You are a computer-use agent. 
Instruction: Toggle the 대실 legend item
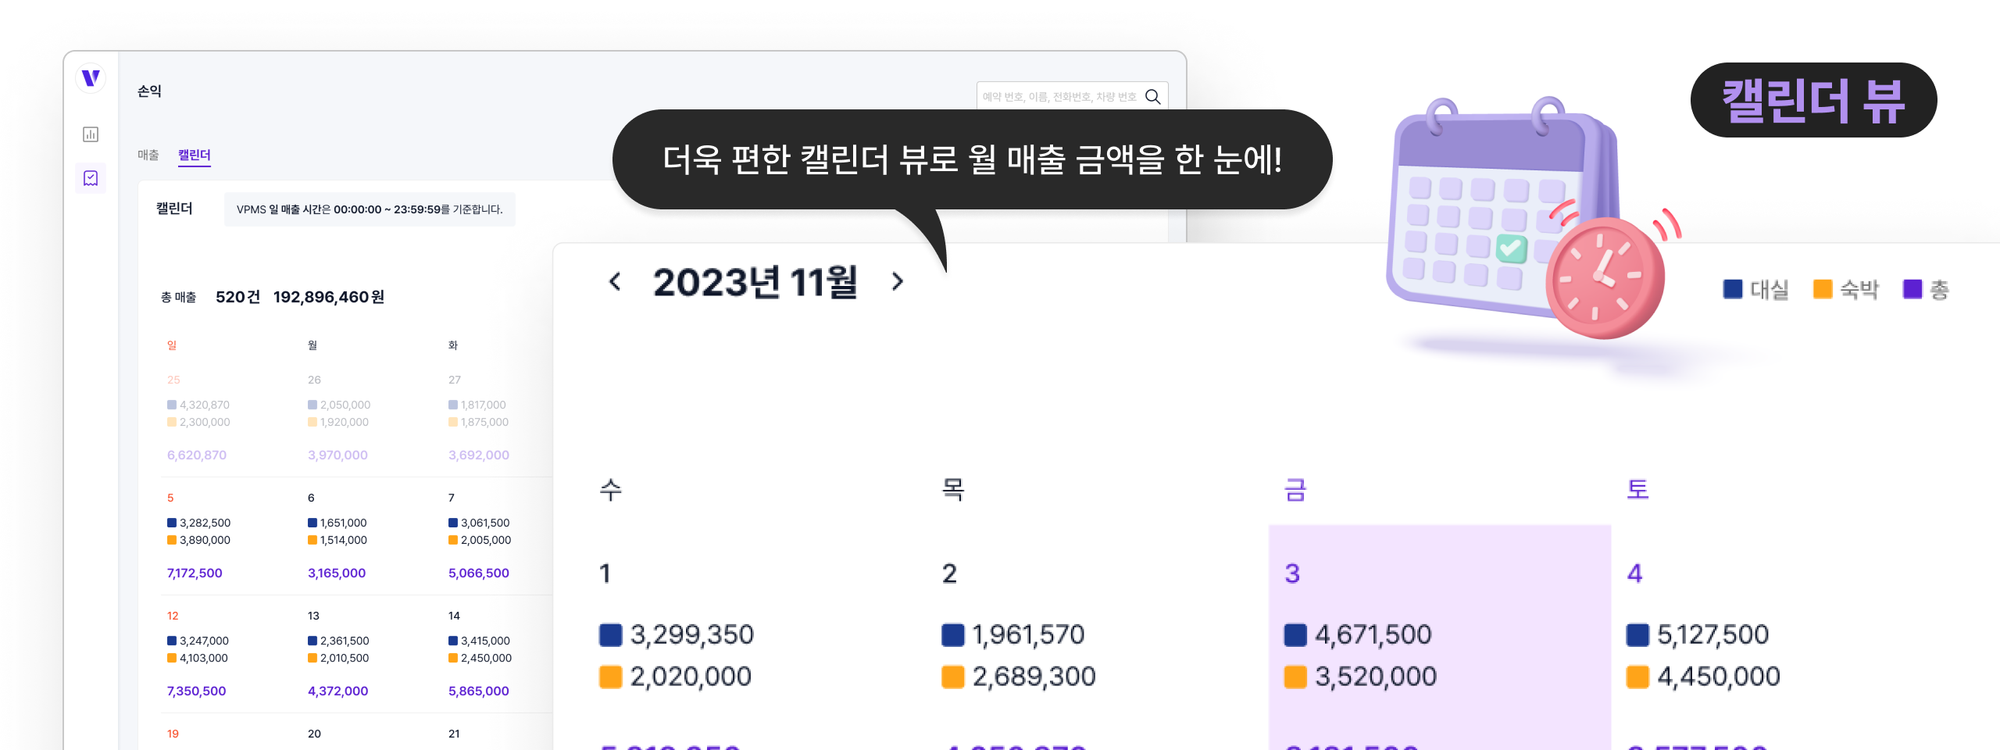1756,289
